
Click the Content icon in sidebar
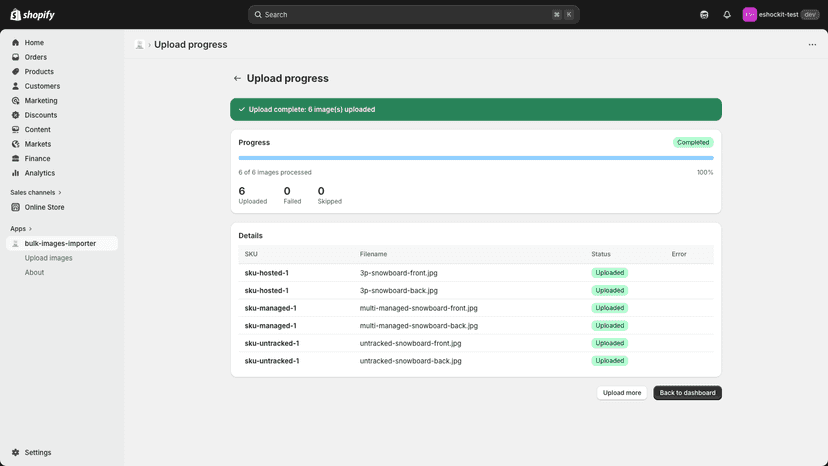[x=15, y=129]
